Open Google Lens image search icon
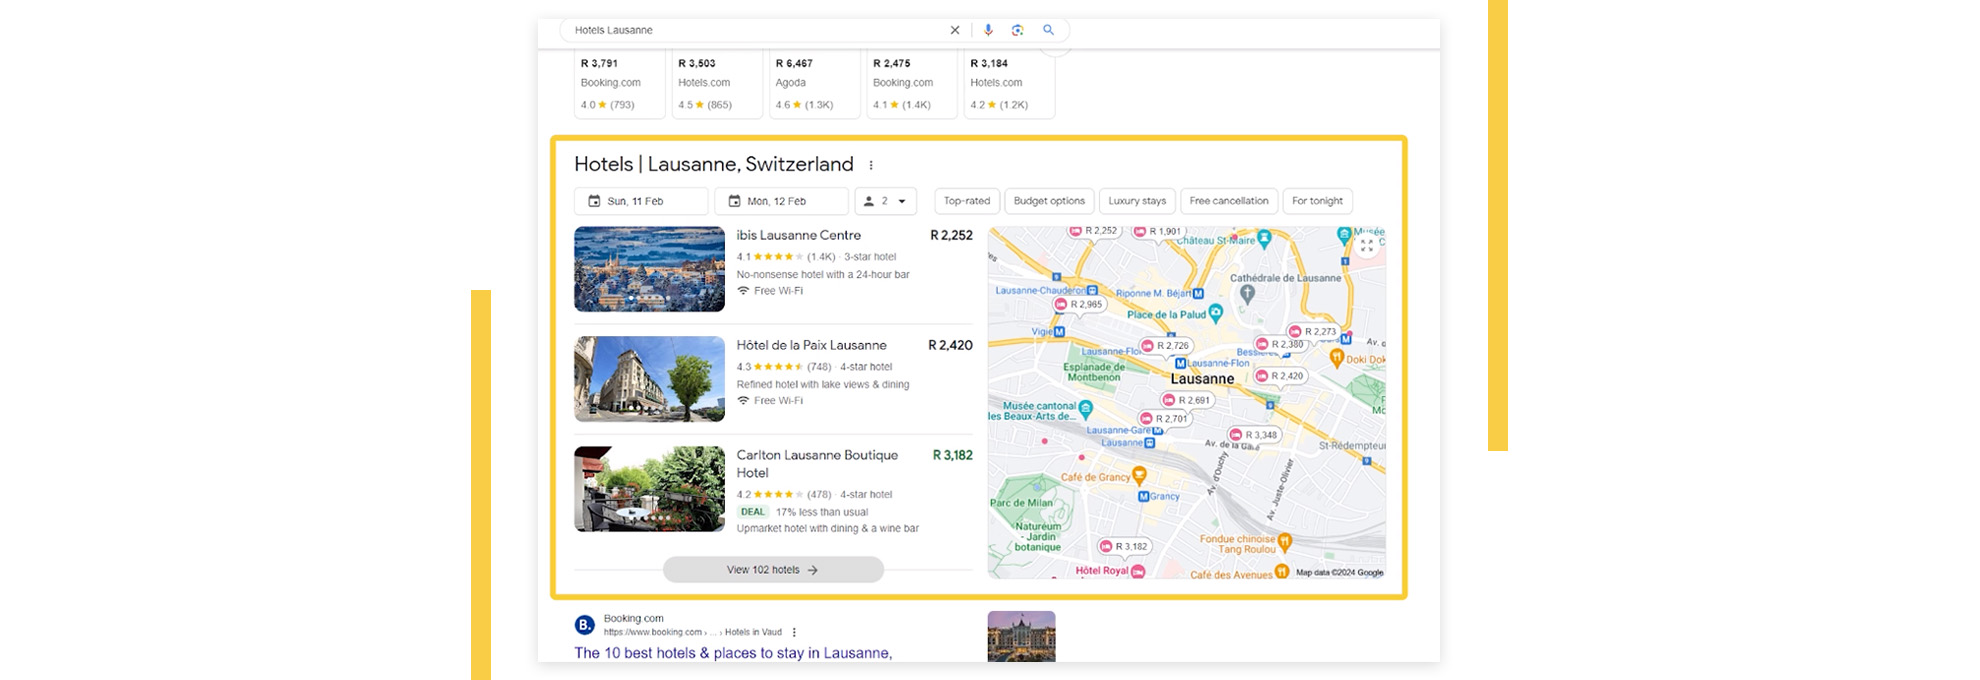 pyautogui.click(x=1017, y=30)
